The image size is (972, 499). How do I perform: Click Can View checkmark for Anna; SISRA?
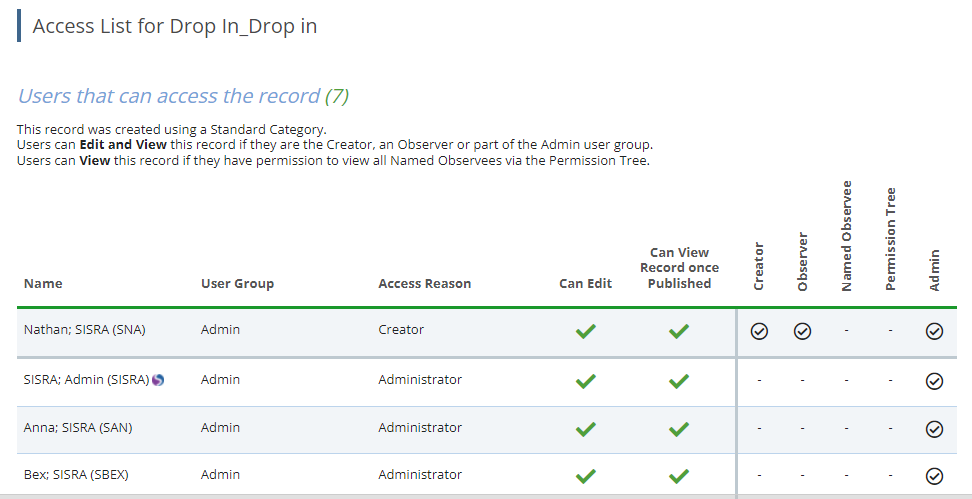(x=679, y=428)
